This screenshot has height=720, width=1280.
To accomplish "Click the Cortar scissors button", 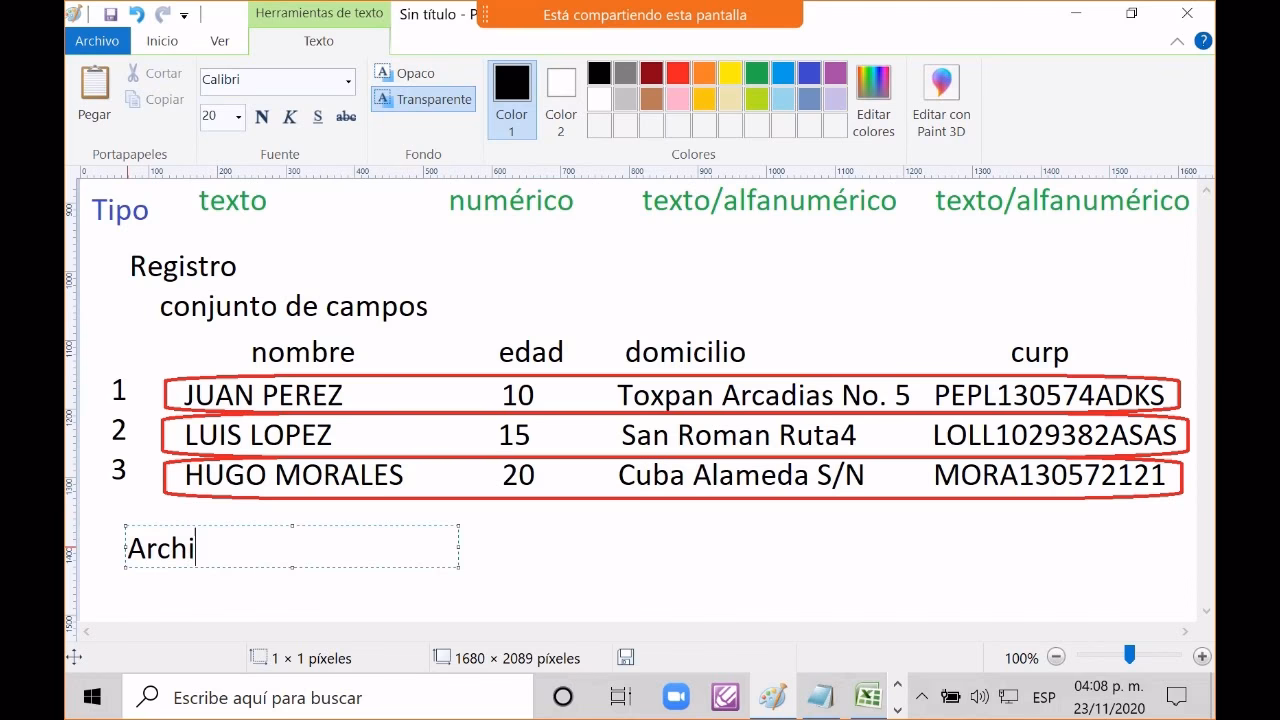I will pyautogui.click(x=155, y=73).
